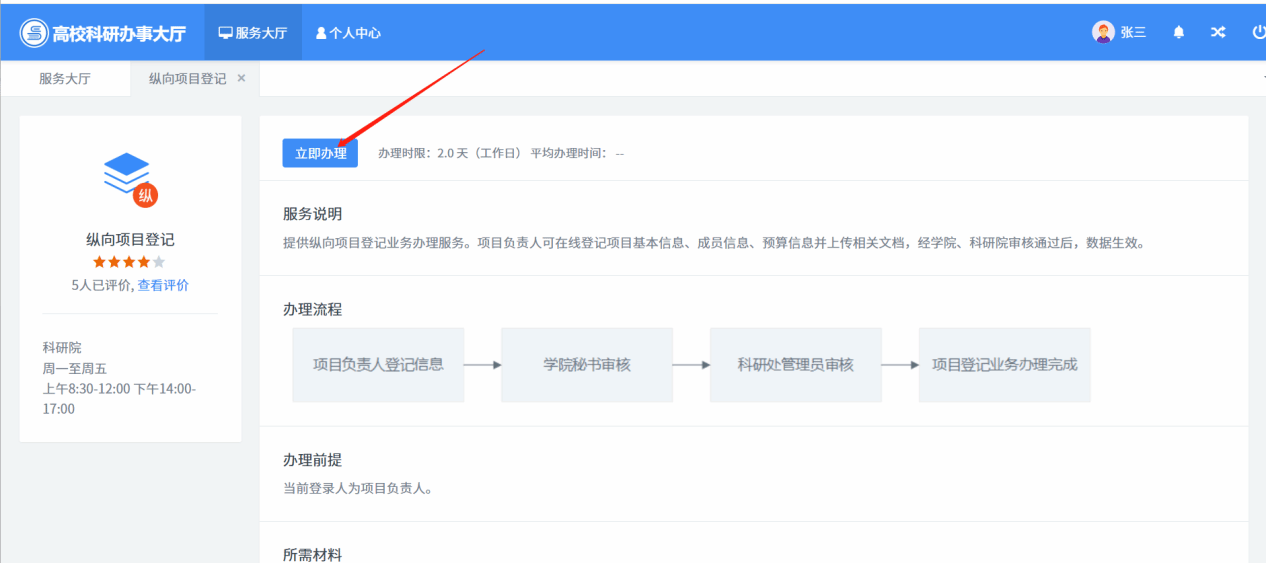Click the blue stacked layers service icon
Screen dimensions: 1266x563
[x=126, y=172]
